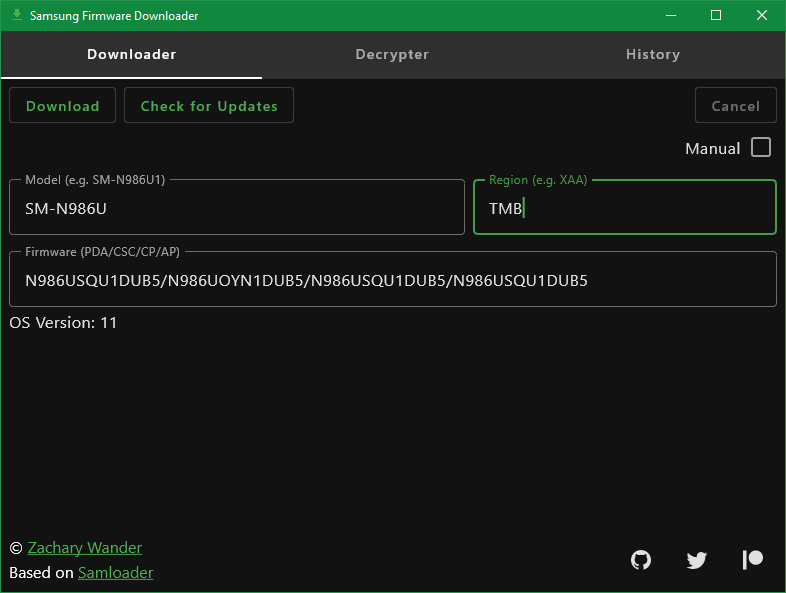The image size is (786, 593).
Task: Switch to the Decrypter tab
Action: click(392, 55)
